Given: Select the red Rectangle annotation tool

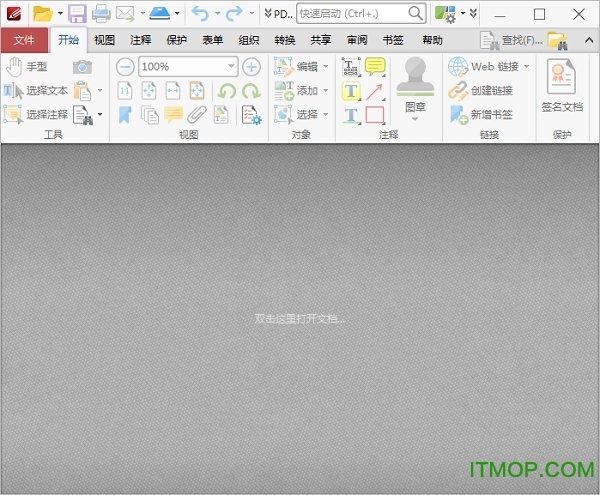Looking at the screenshot, I should (x=375, y=115).
